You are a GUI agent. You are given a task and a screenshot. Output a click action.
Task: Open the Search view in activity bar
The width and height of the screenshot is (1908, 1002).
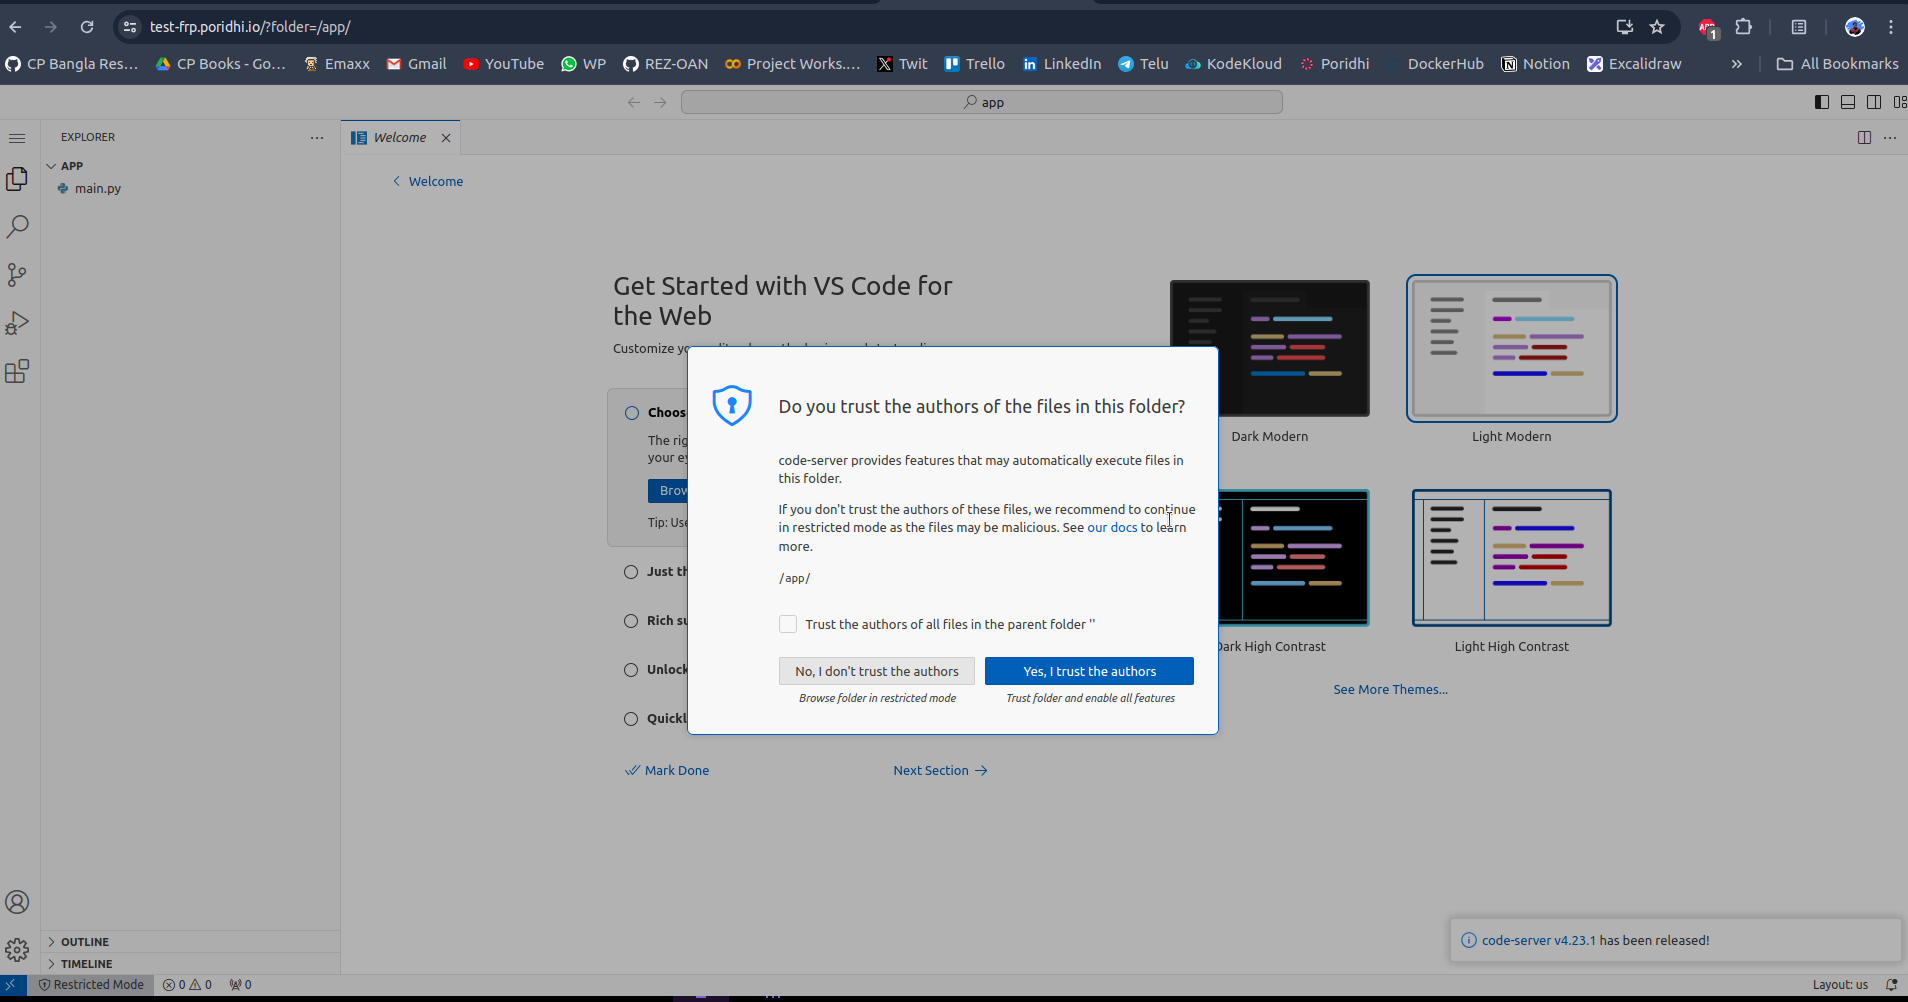point(17,227)
